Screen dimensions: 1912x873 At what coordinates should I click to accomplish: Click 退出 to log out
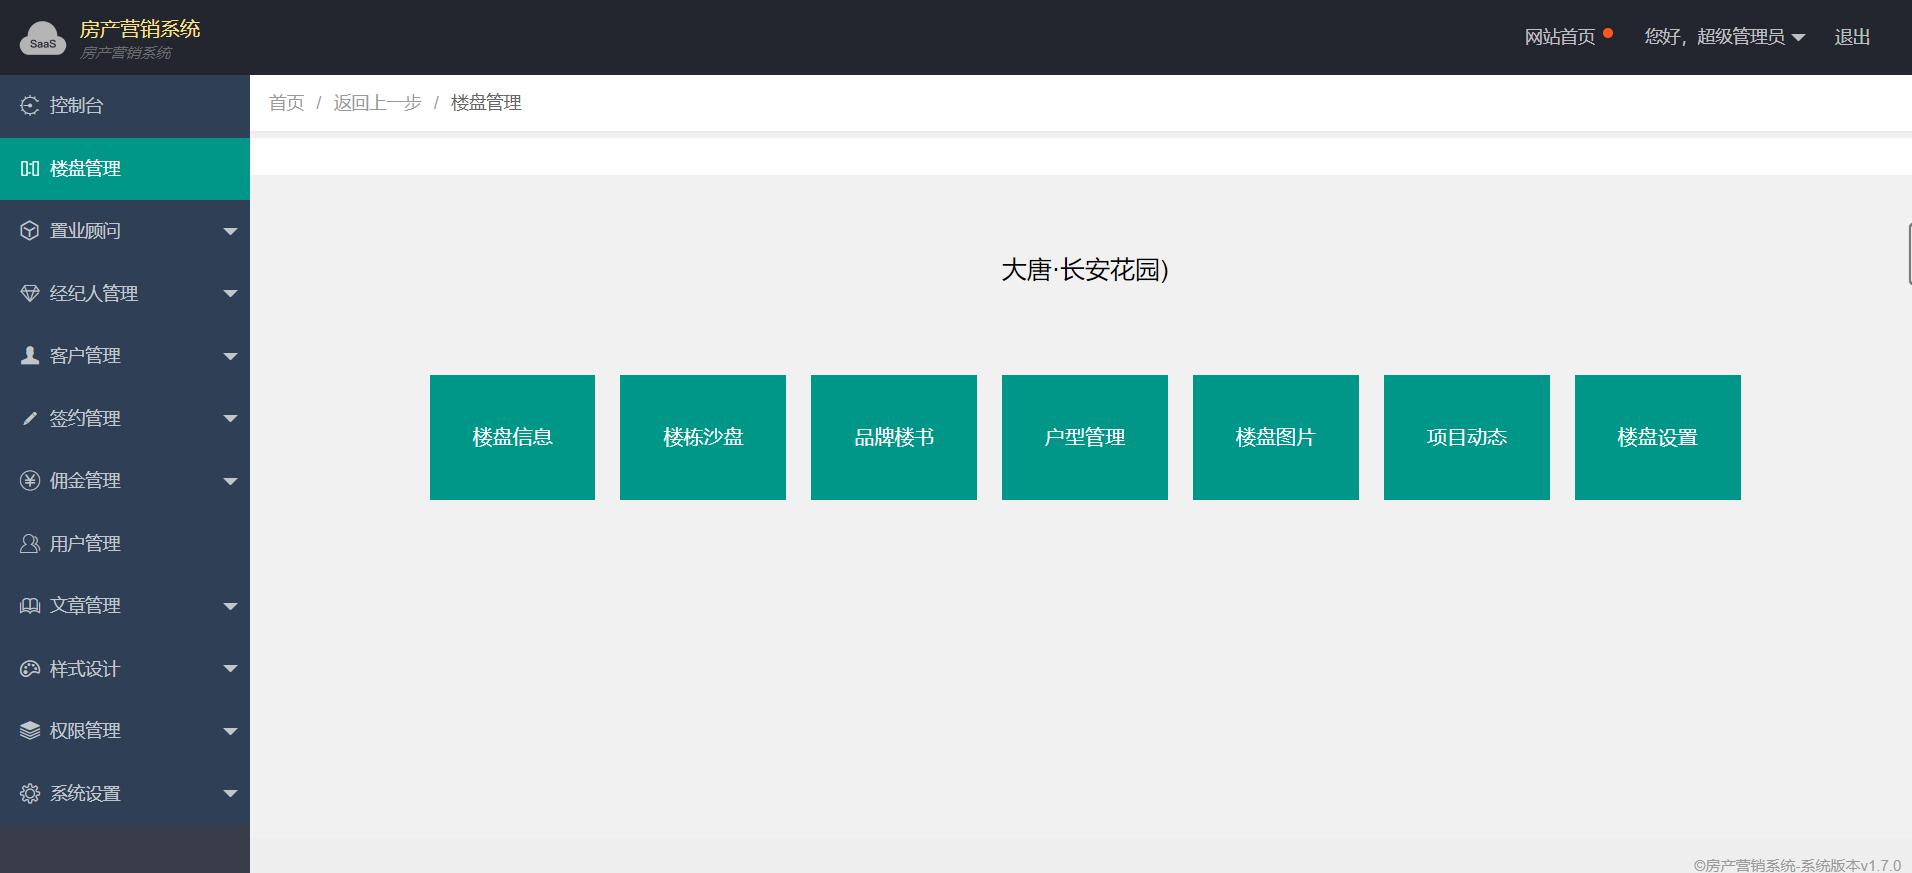pos(1851,37)
